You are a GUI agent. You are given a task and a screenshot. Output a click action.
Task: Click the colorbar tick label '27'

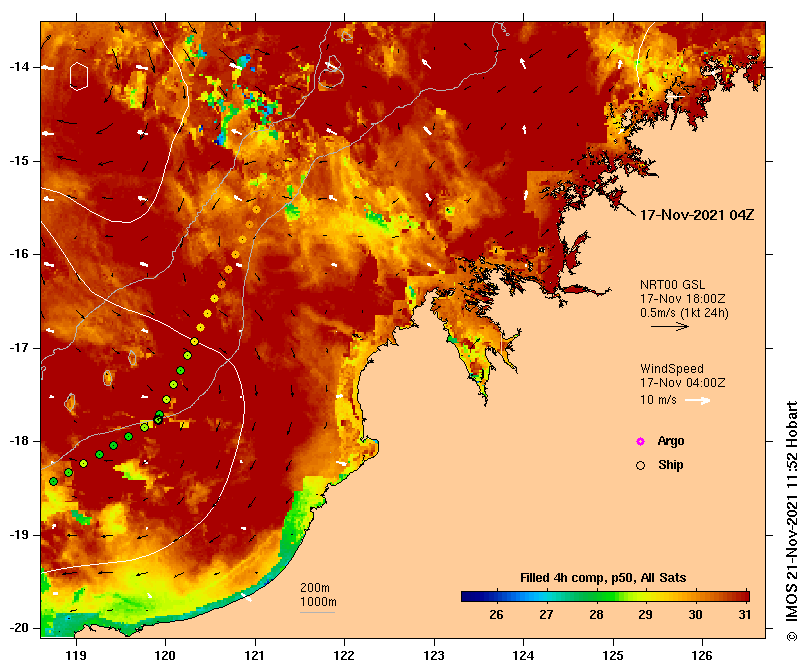546,615
